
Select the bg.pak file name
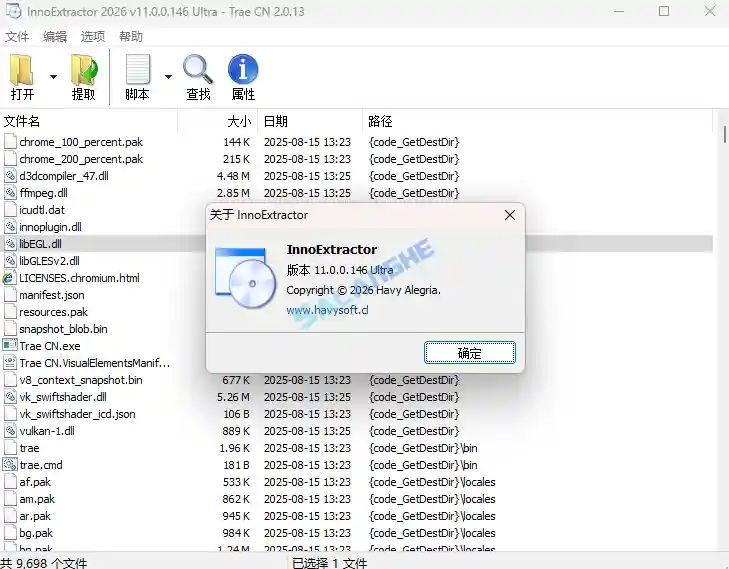pyautogui.click(x=36, y=533)
